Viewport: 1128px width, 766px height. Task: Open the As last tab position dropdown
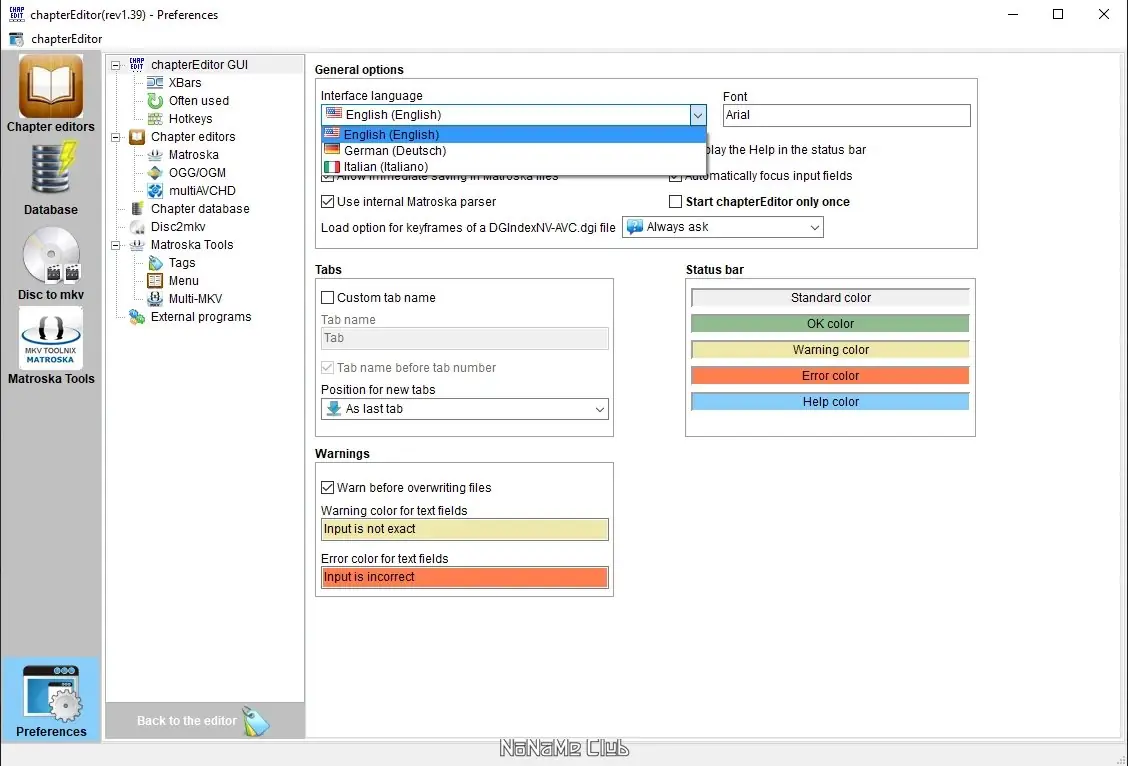pos(464,409)
